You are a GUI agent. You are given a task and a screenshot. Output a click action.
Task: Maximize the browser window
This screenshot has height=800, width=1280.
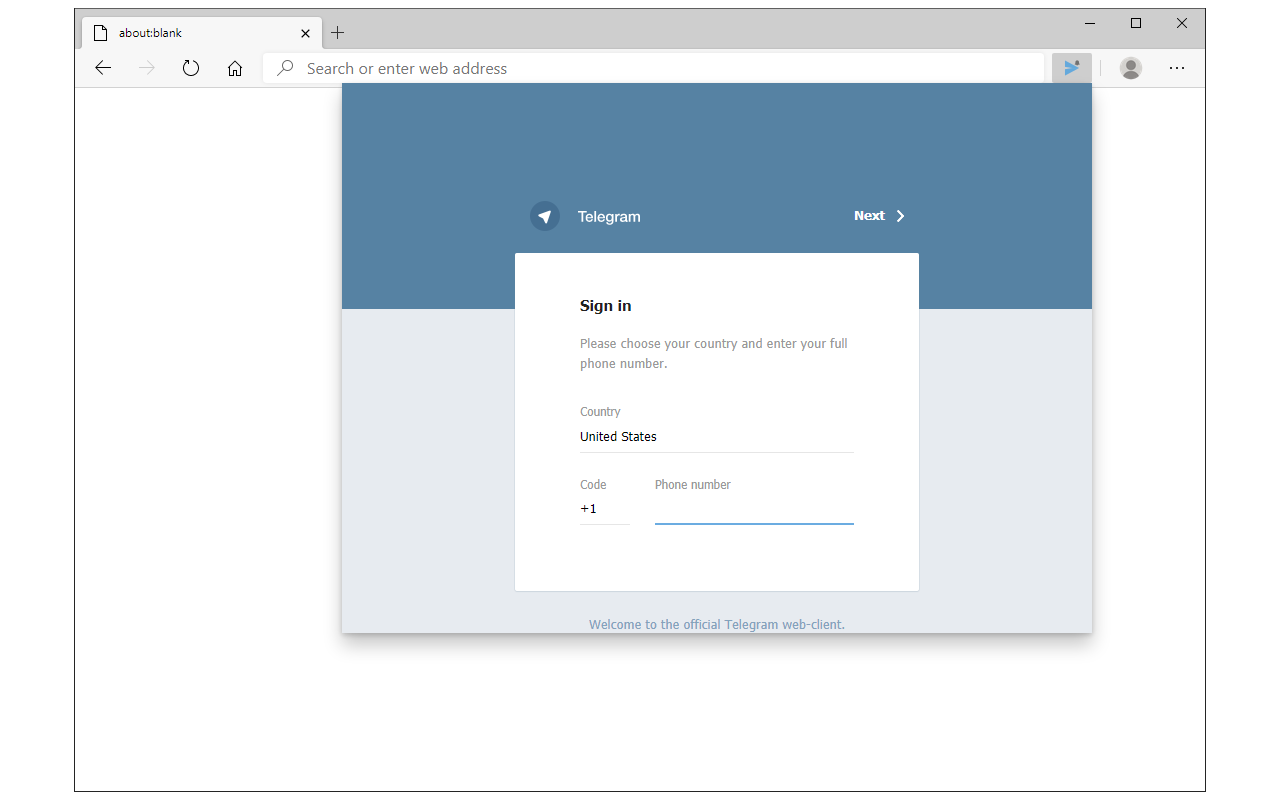pyautogui.click(x=1136, y=23)
